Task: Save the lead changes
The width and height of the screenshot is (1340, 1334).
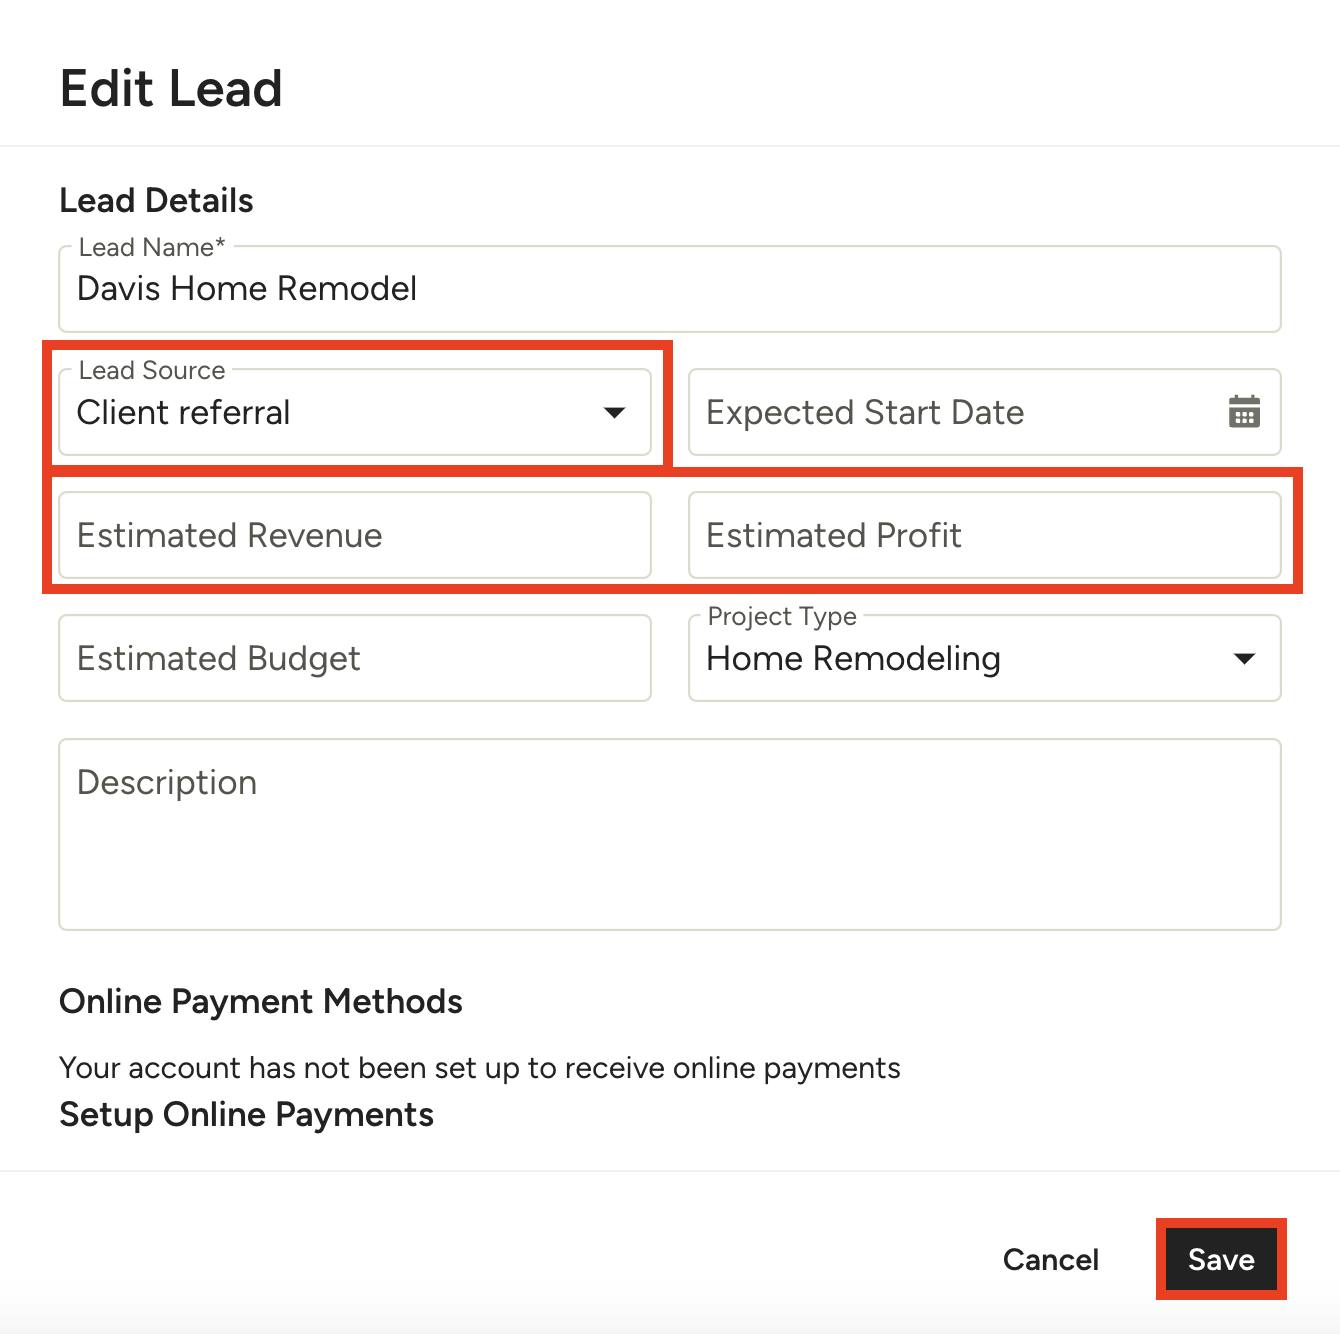Action: click(1221, 1259)
